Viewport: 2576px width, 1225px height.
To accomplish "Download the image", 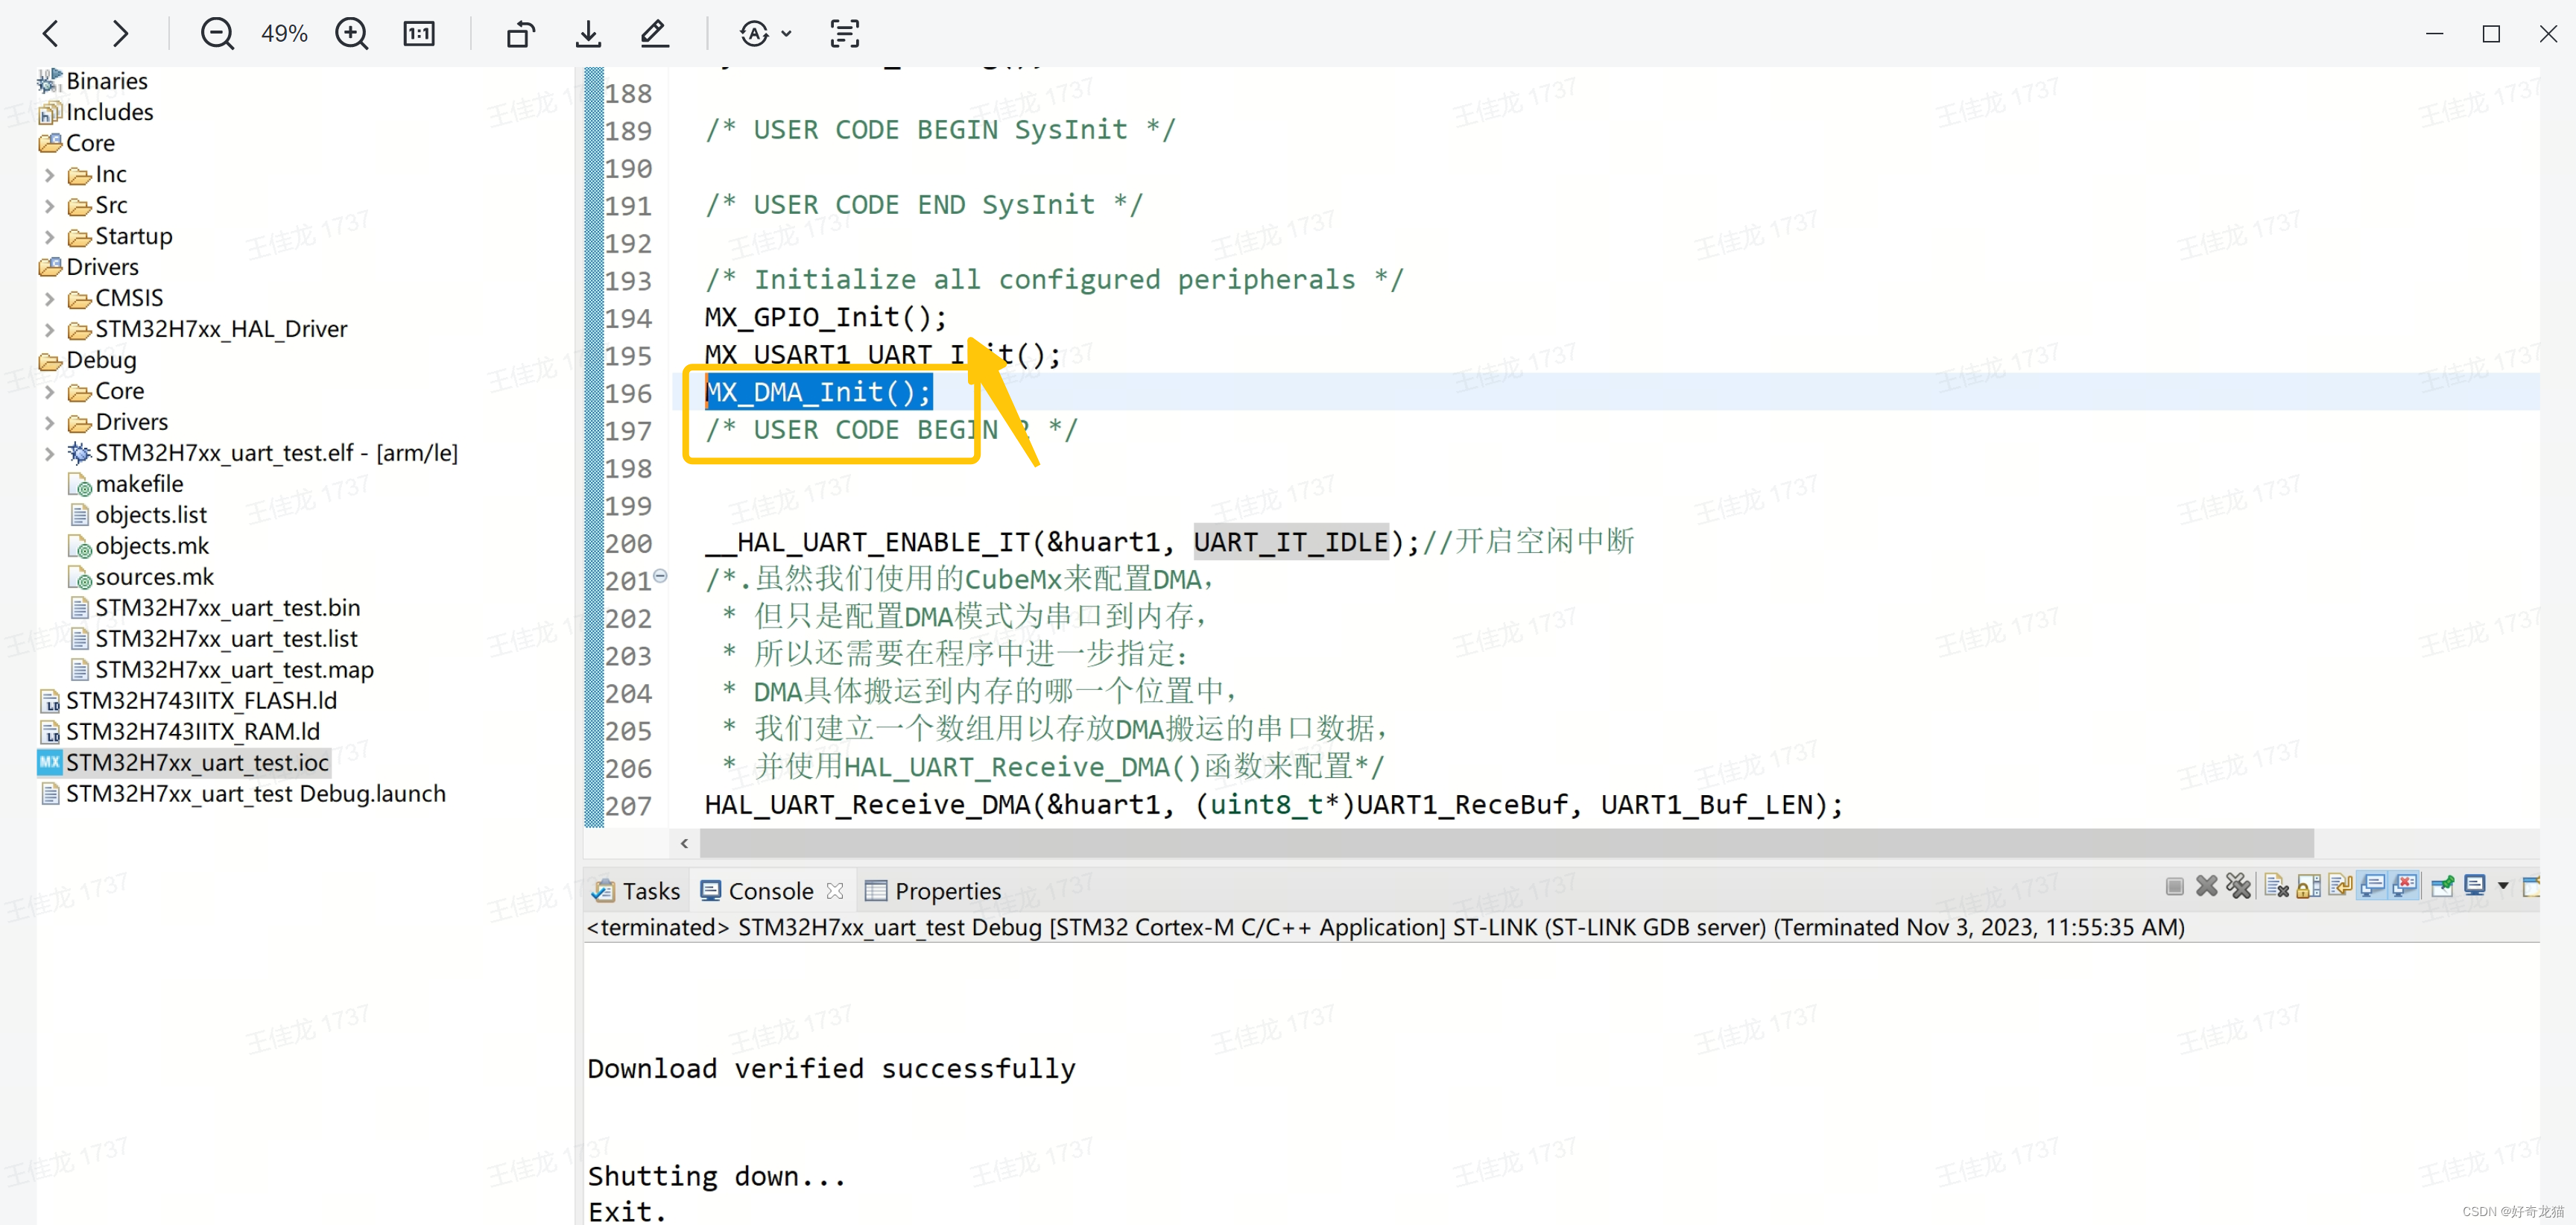I will 588,33.
